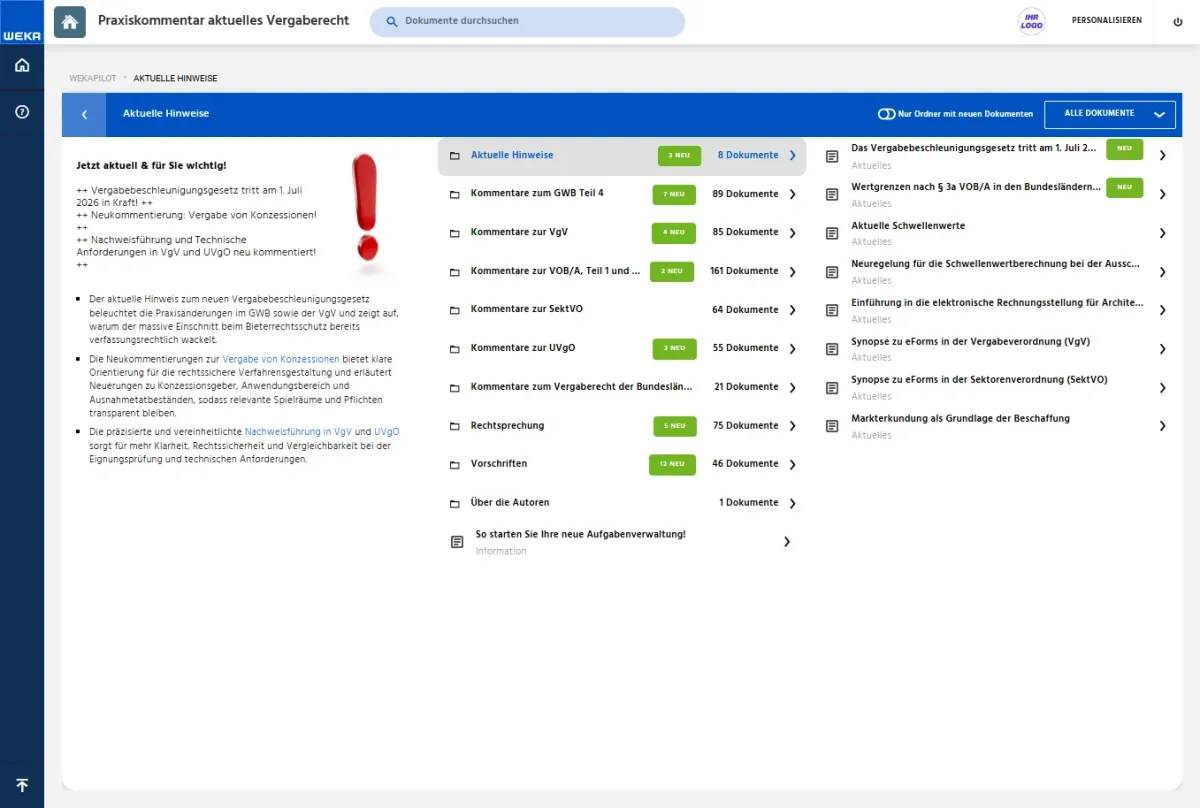Click folder icon of Über die Autoren
Viewport: 1200px width, 808px height.
455,503
